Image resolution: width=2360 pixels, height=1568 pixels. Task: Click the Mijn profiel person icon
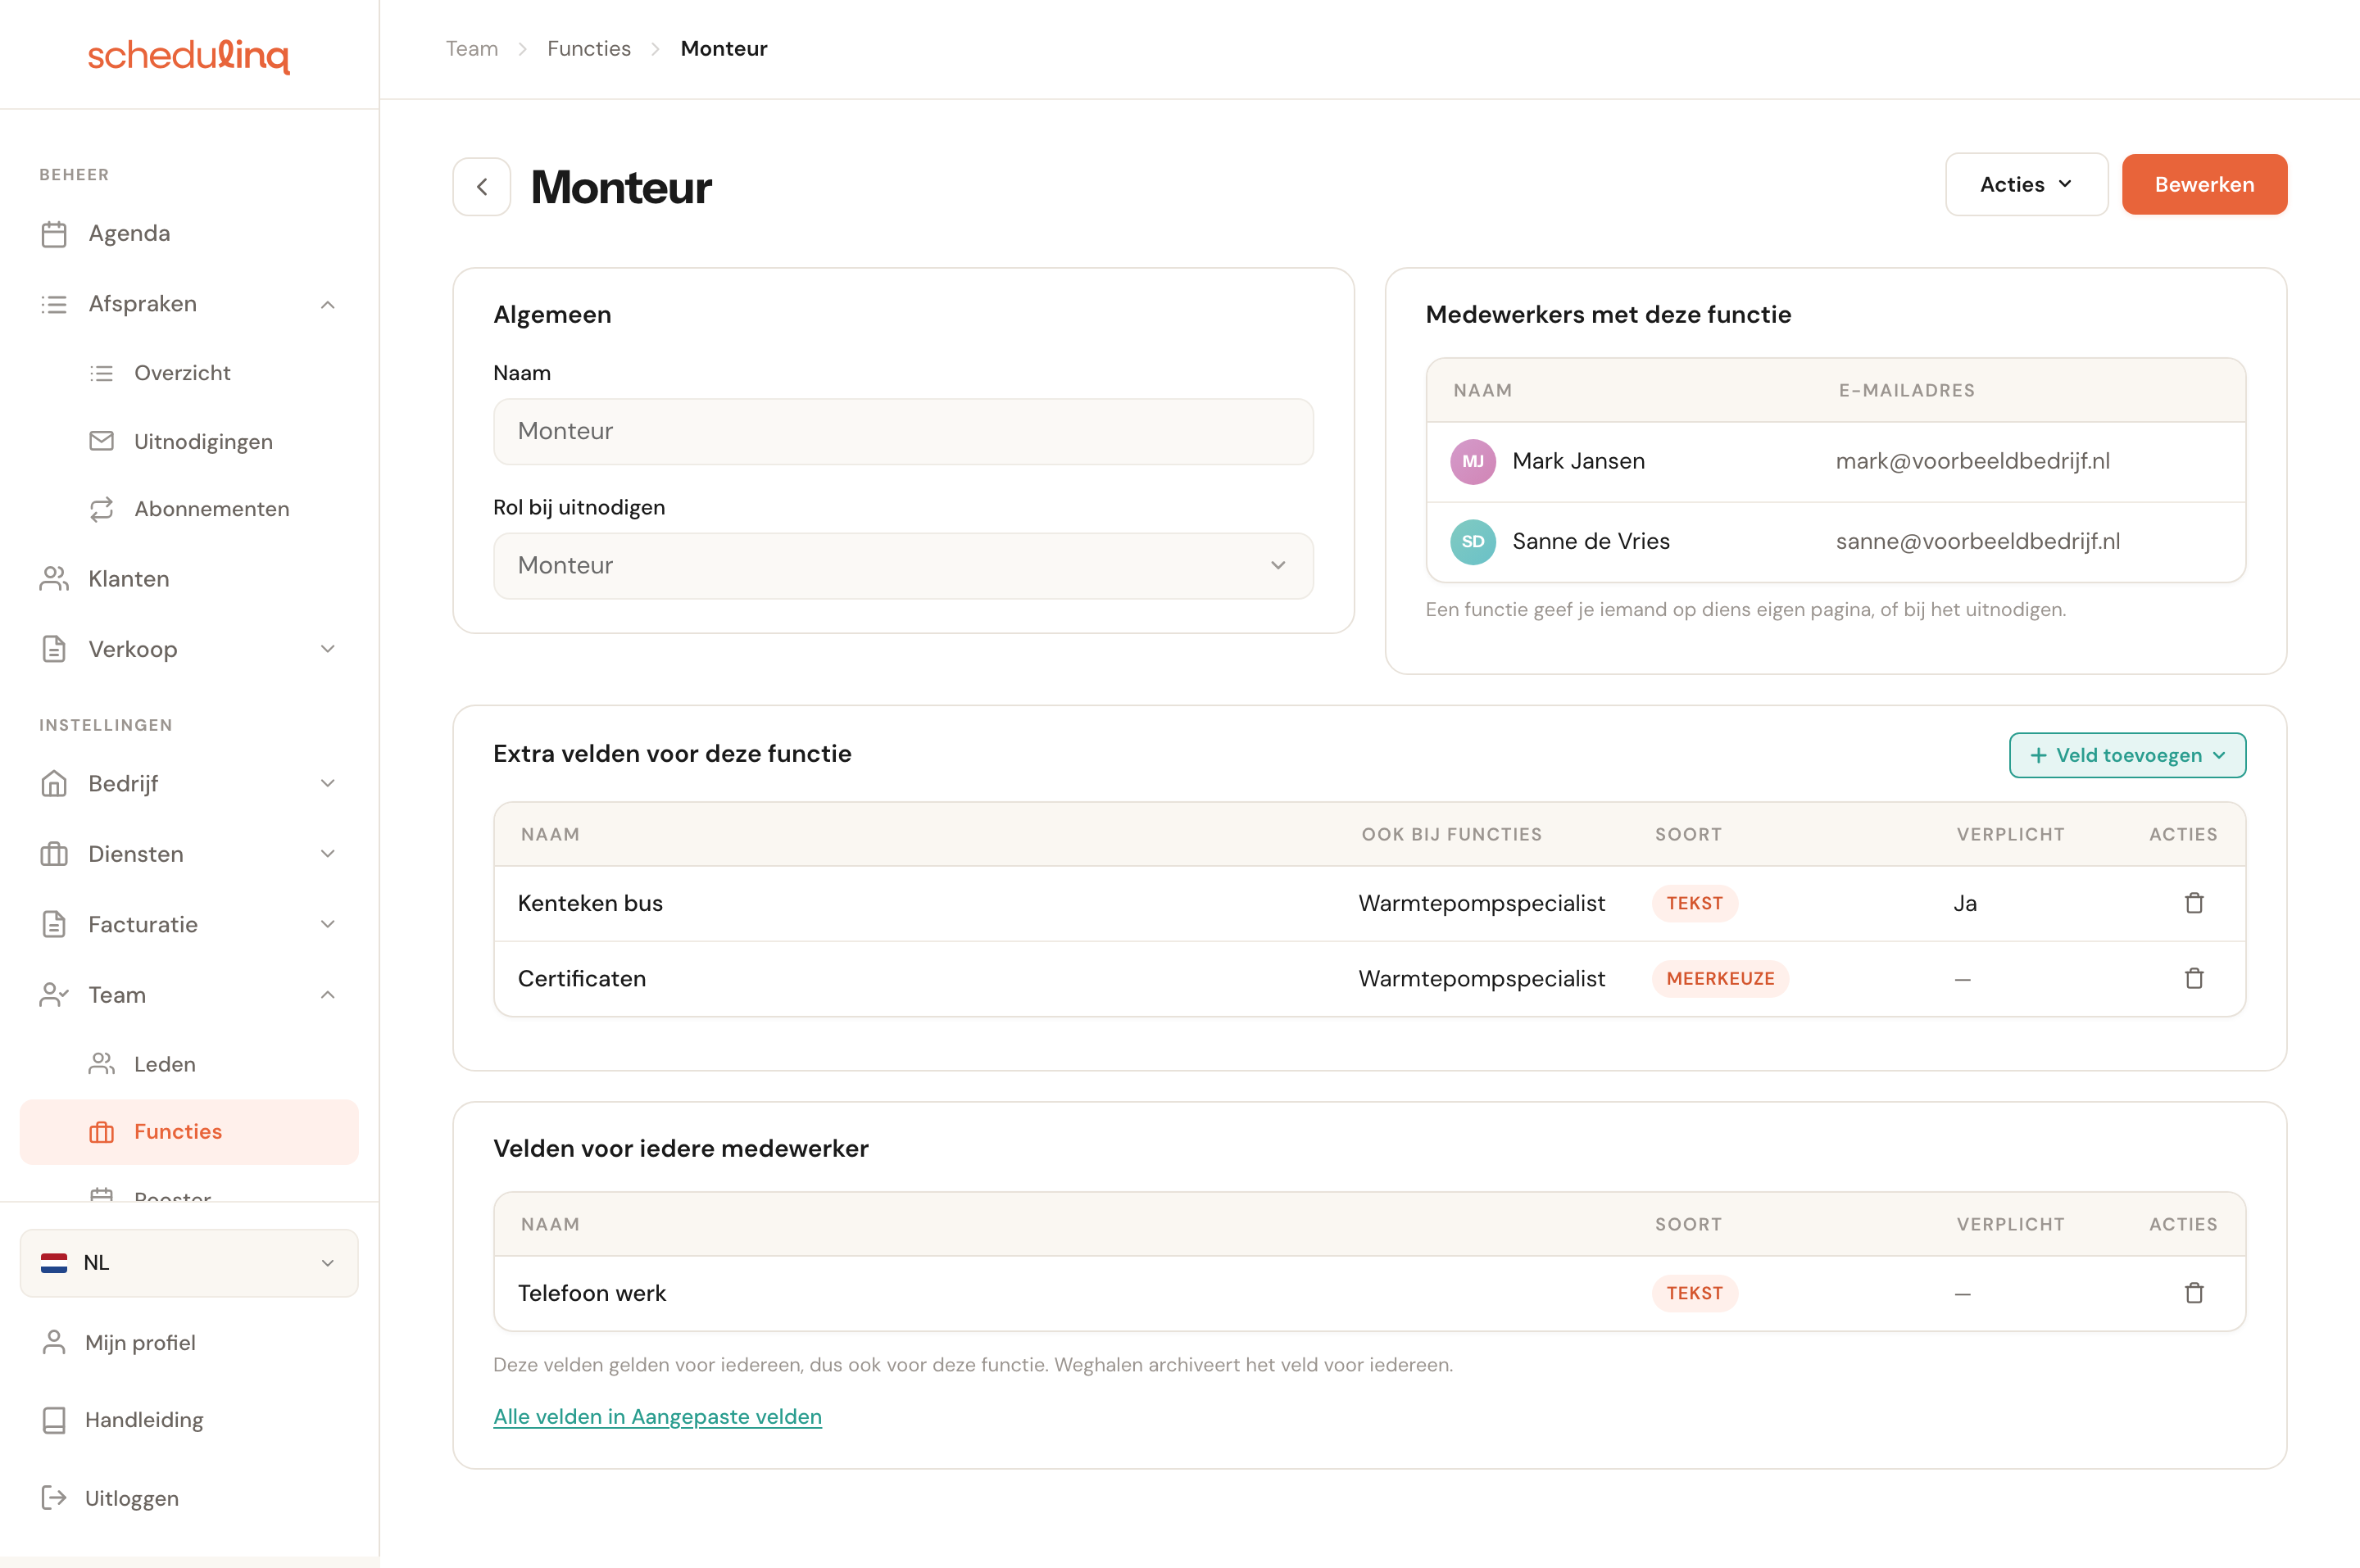tap(54, 1342)
